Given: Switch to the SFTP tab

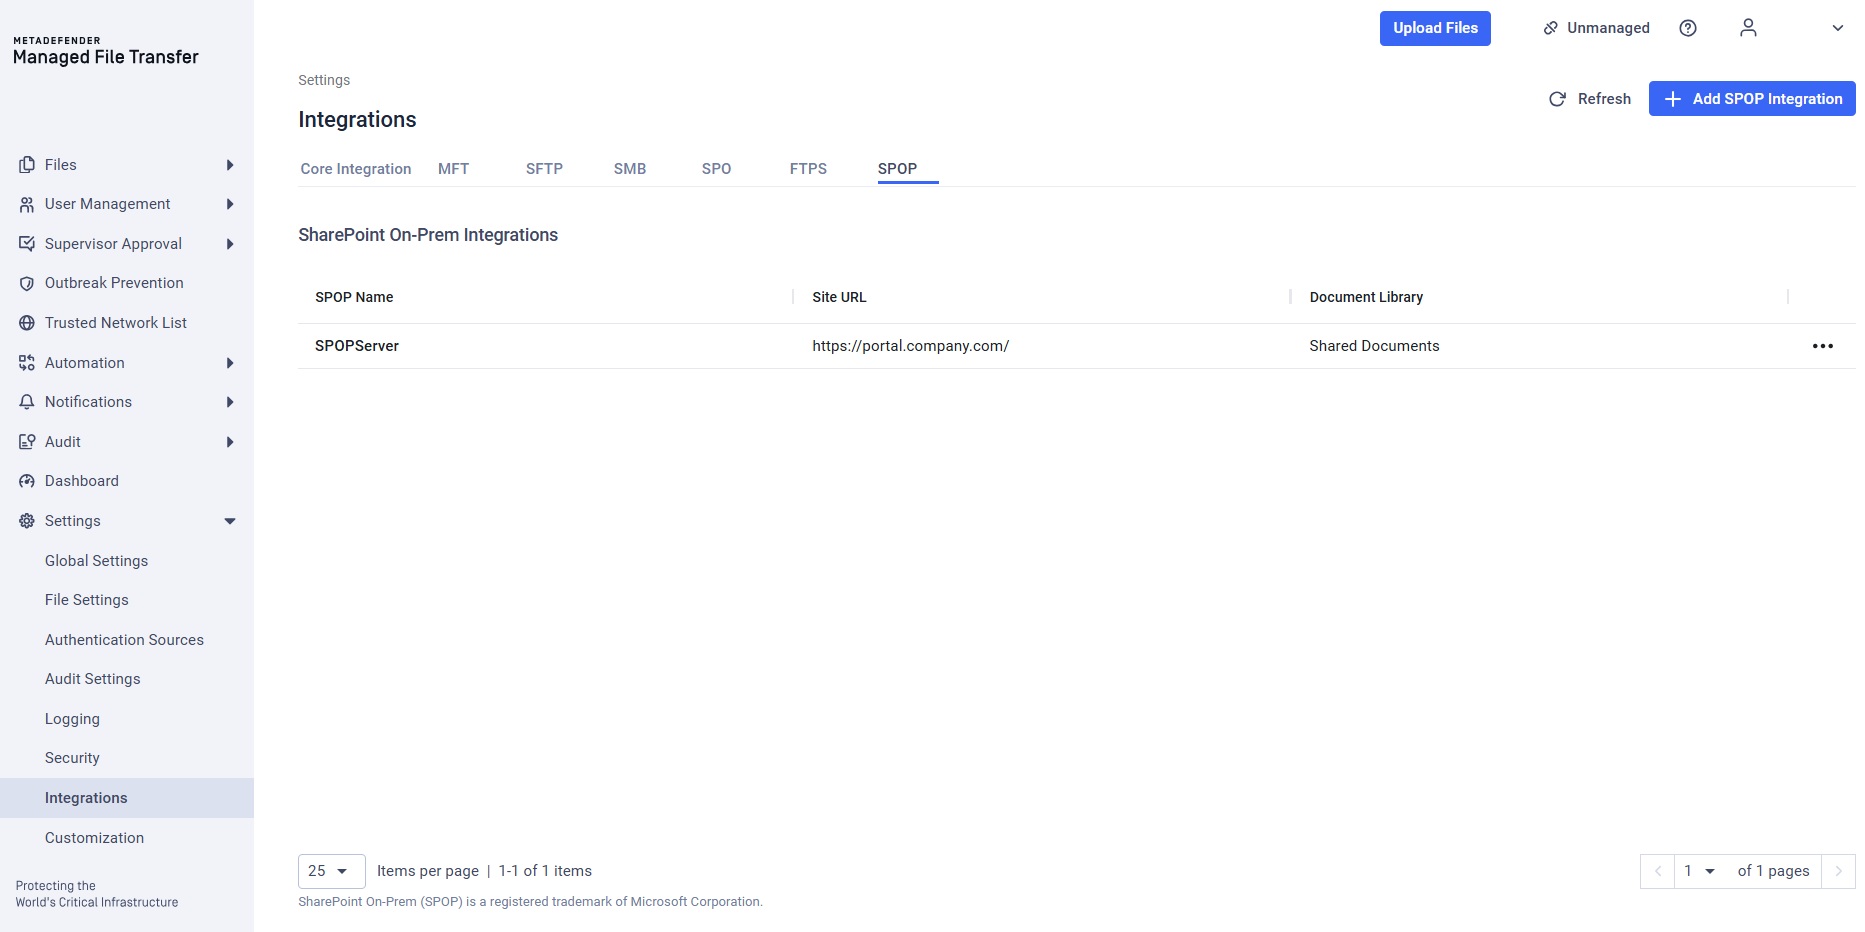Looking at the screenshot, I should [544, 169].
